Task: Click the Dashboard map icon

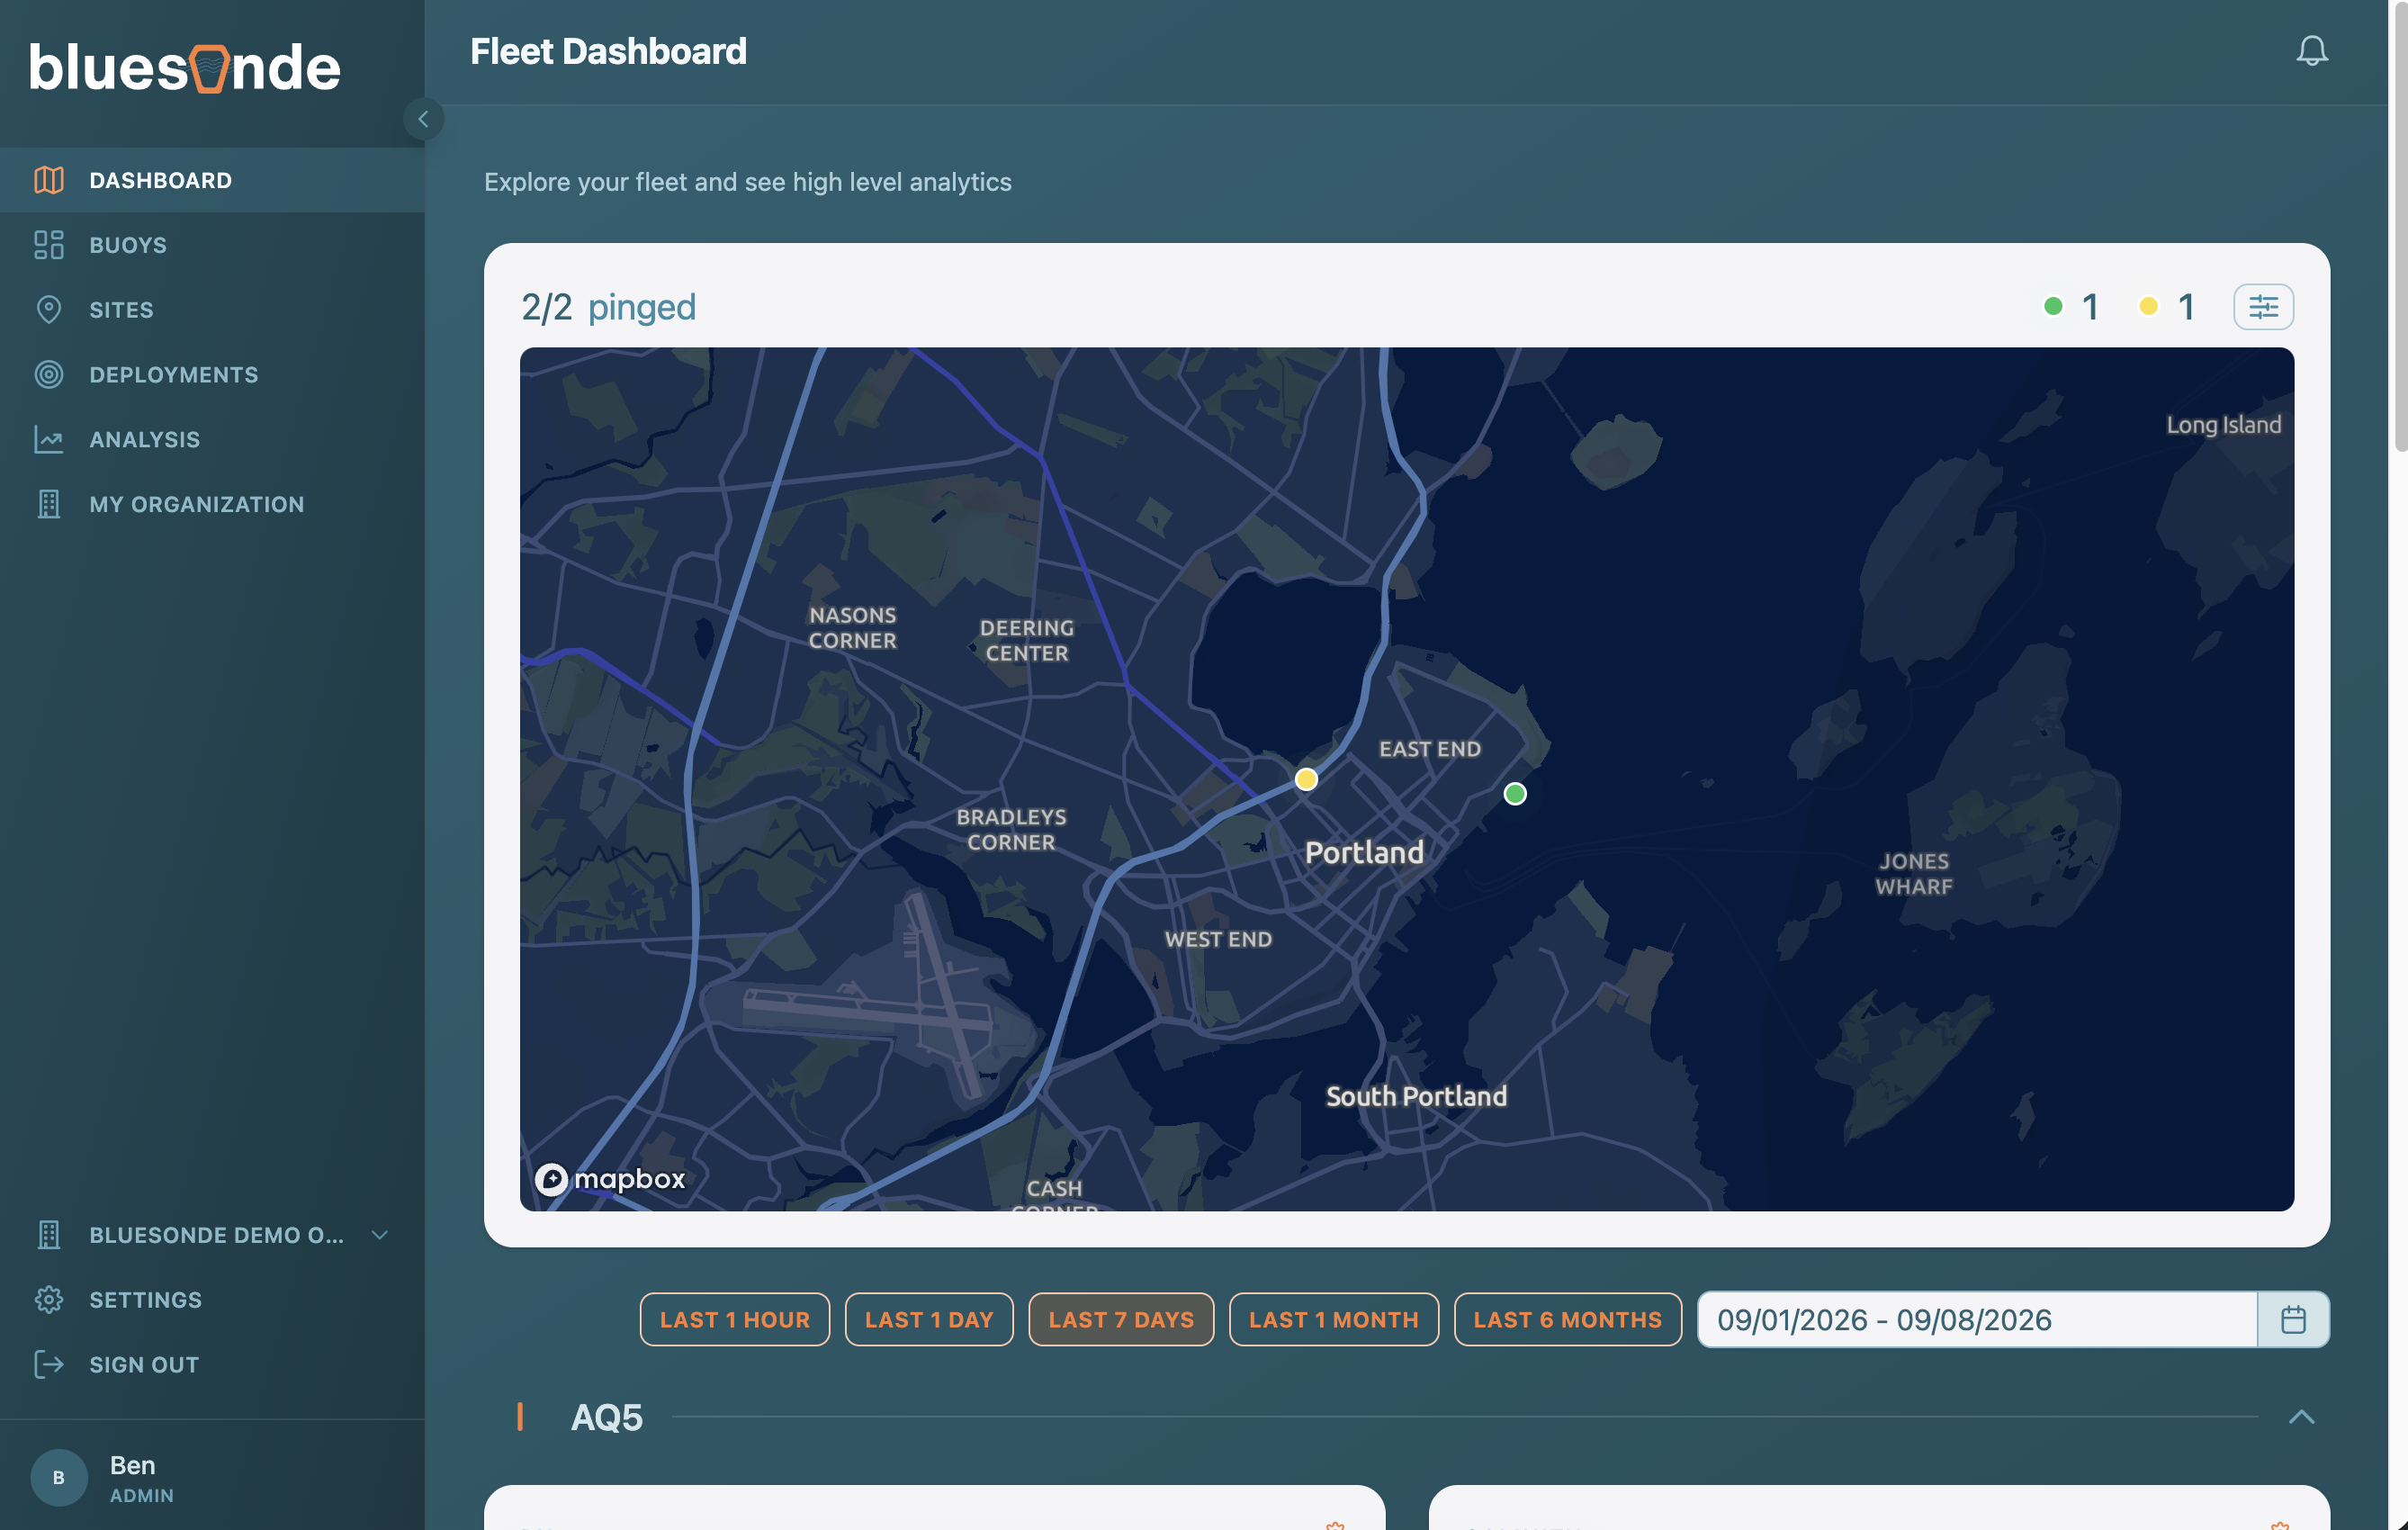Action: tap(49, 180)
